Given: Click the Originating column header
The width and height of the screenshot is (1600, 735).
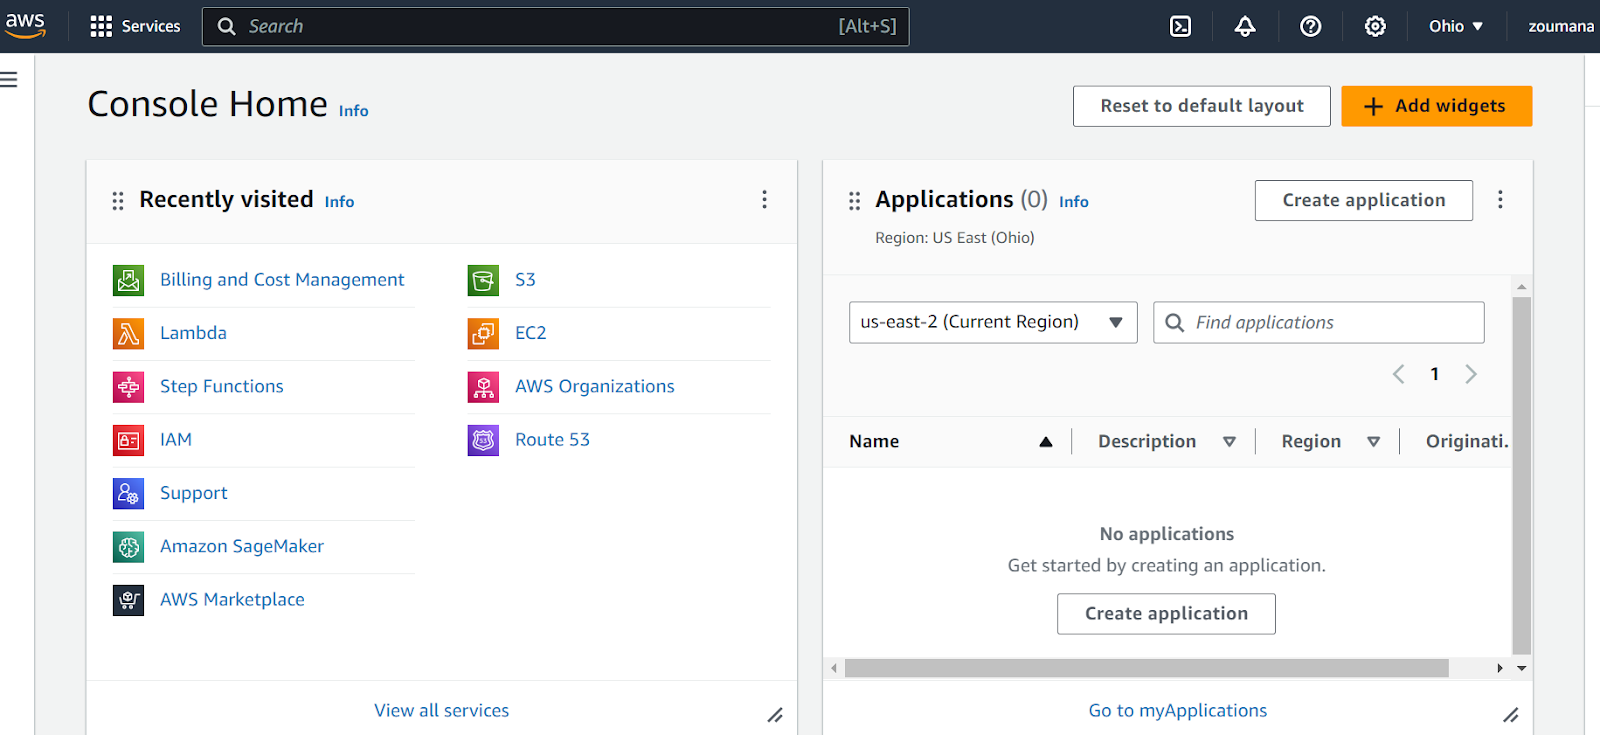Looking at the screenshot, I should pos(1467,441).
